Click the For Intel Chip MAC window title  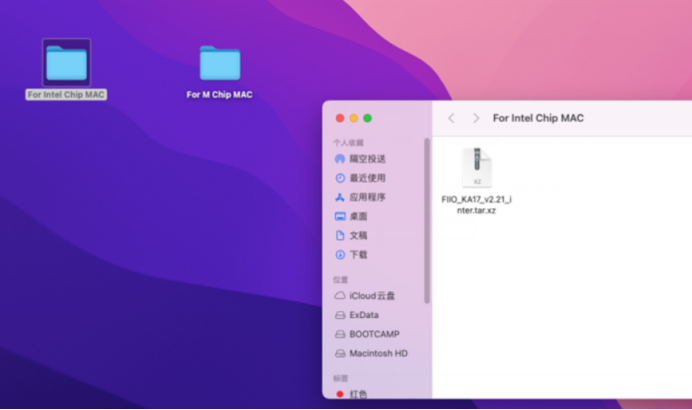538,118
